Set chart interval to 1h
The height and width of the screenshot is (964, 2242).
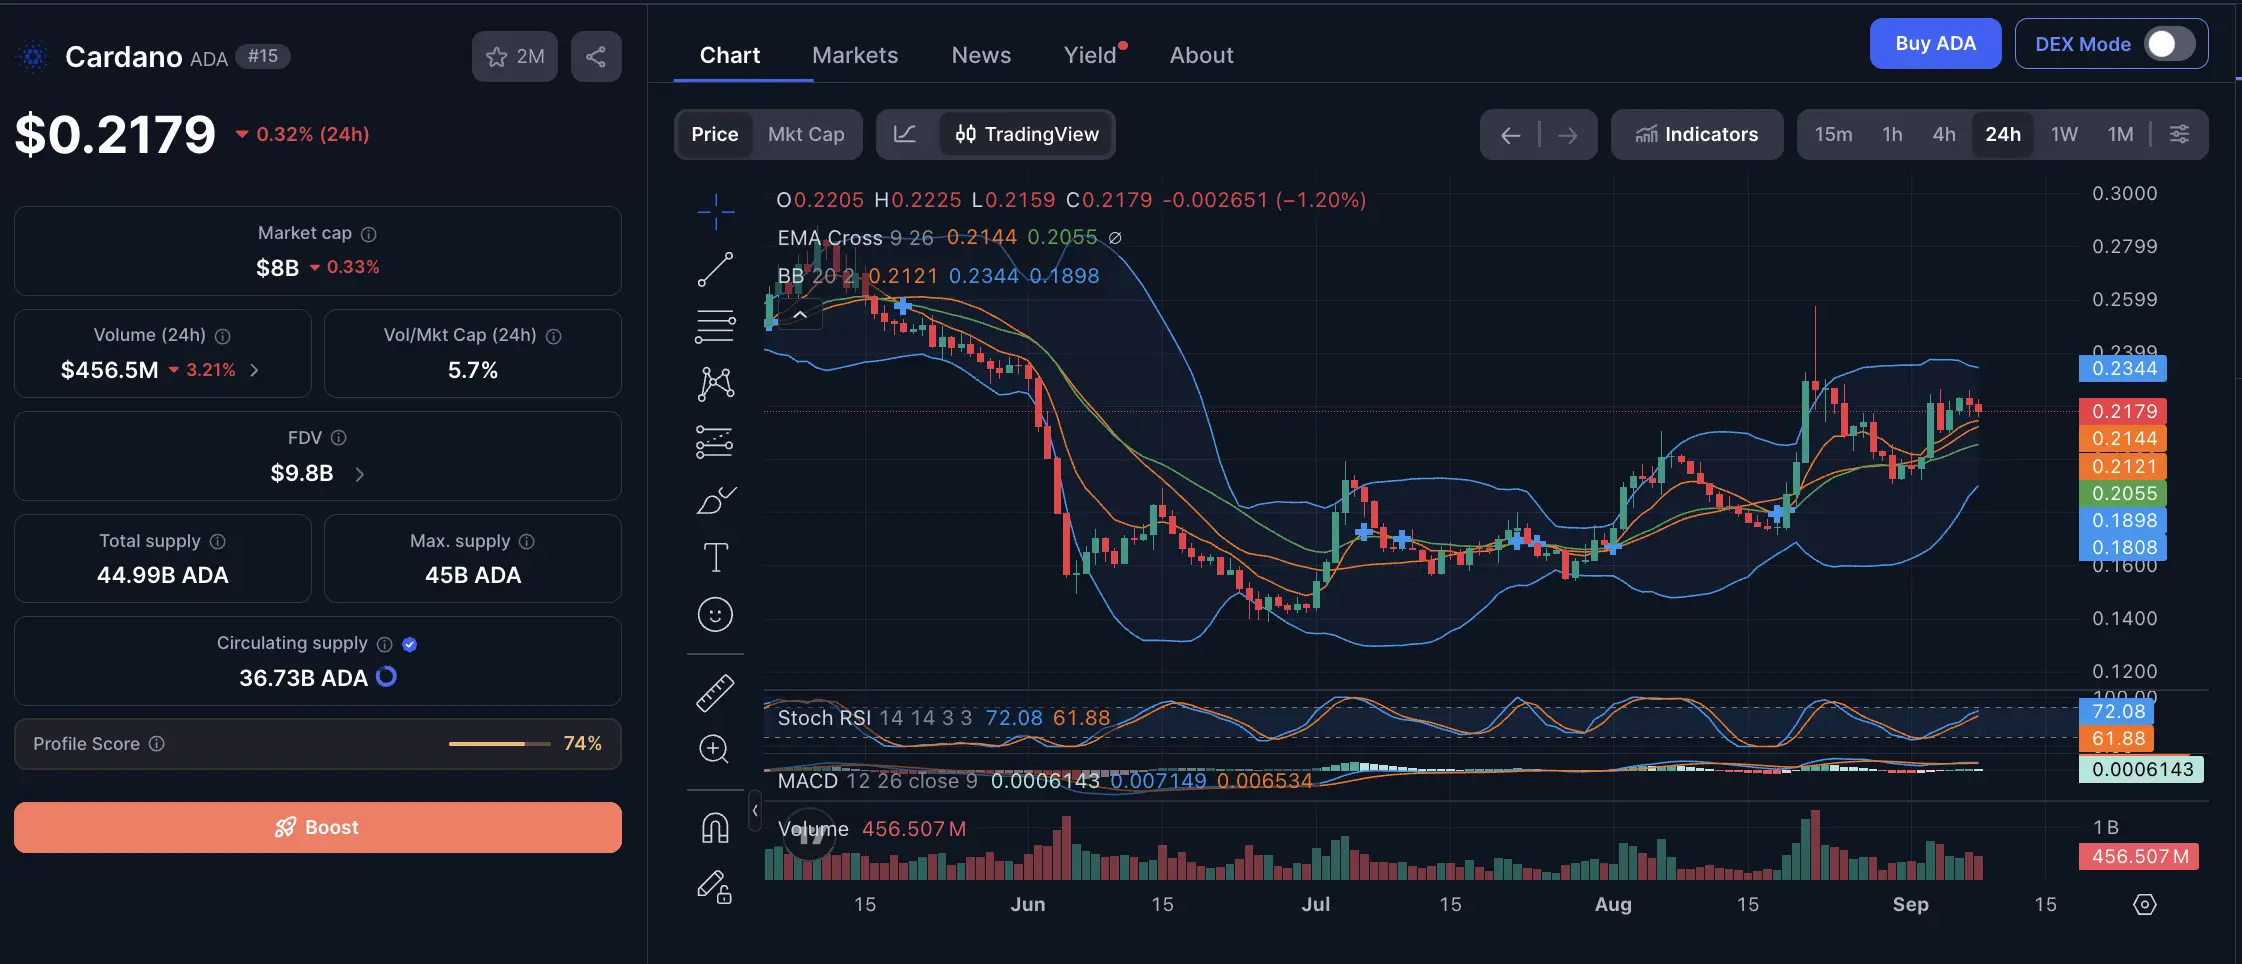click(x=1892, y=134)
